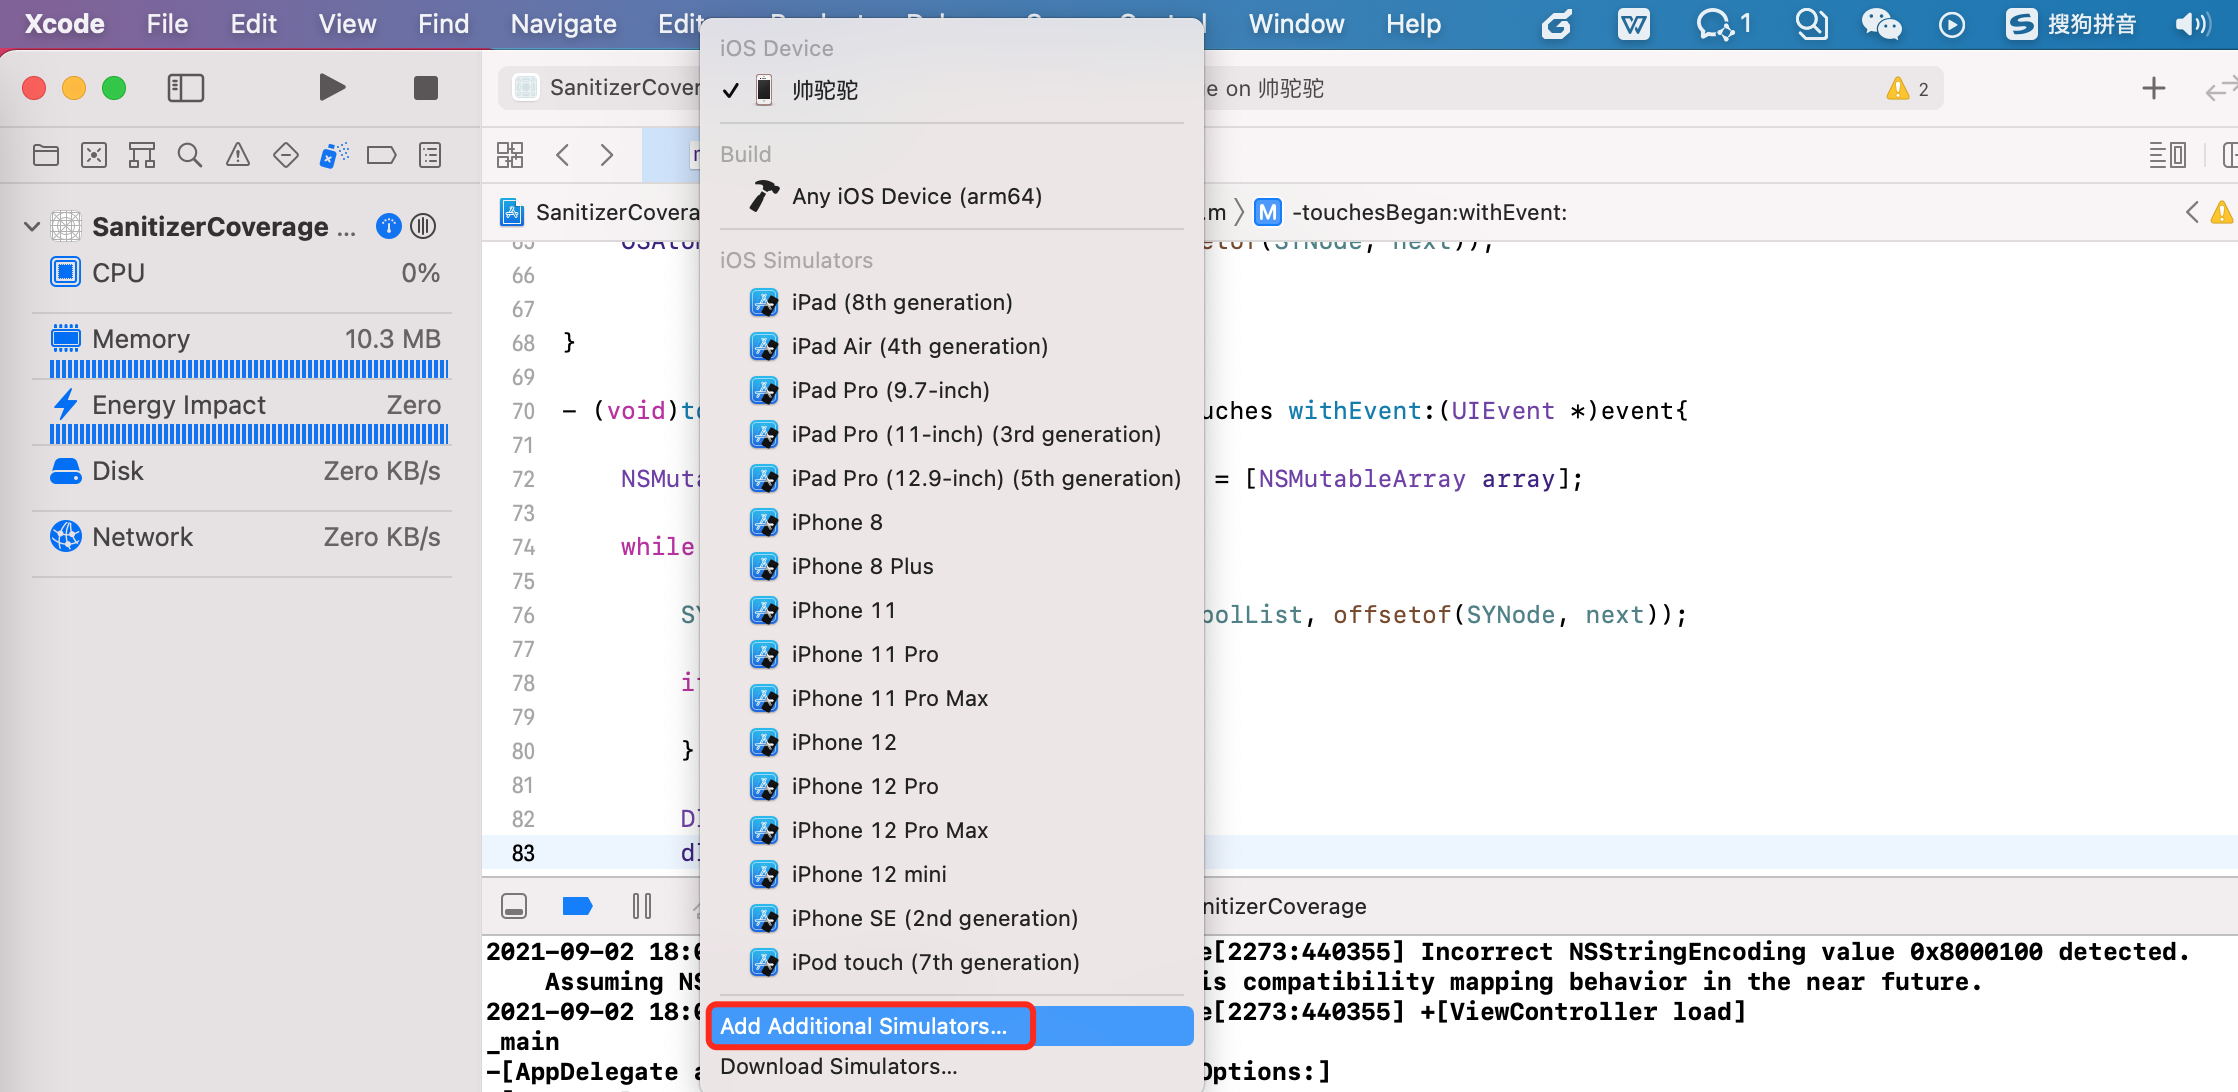This screenshot has width=2238, height=1092.
Task: Open the editor options lines icon
Action: coord(2167,155)
